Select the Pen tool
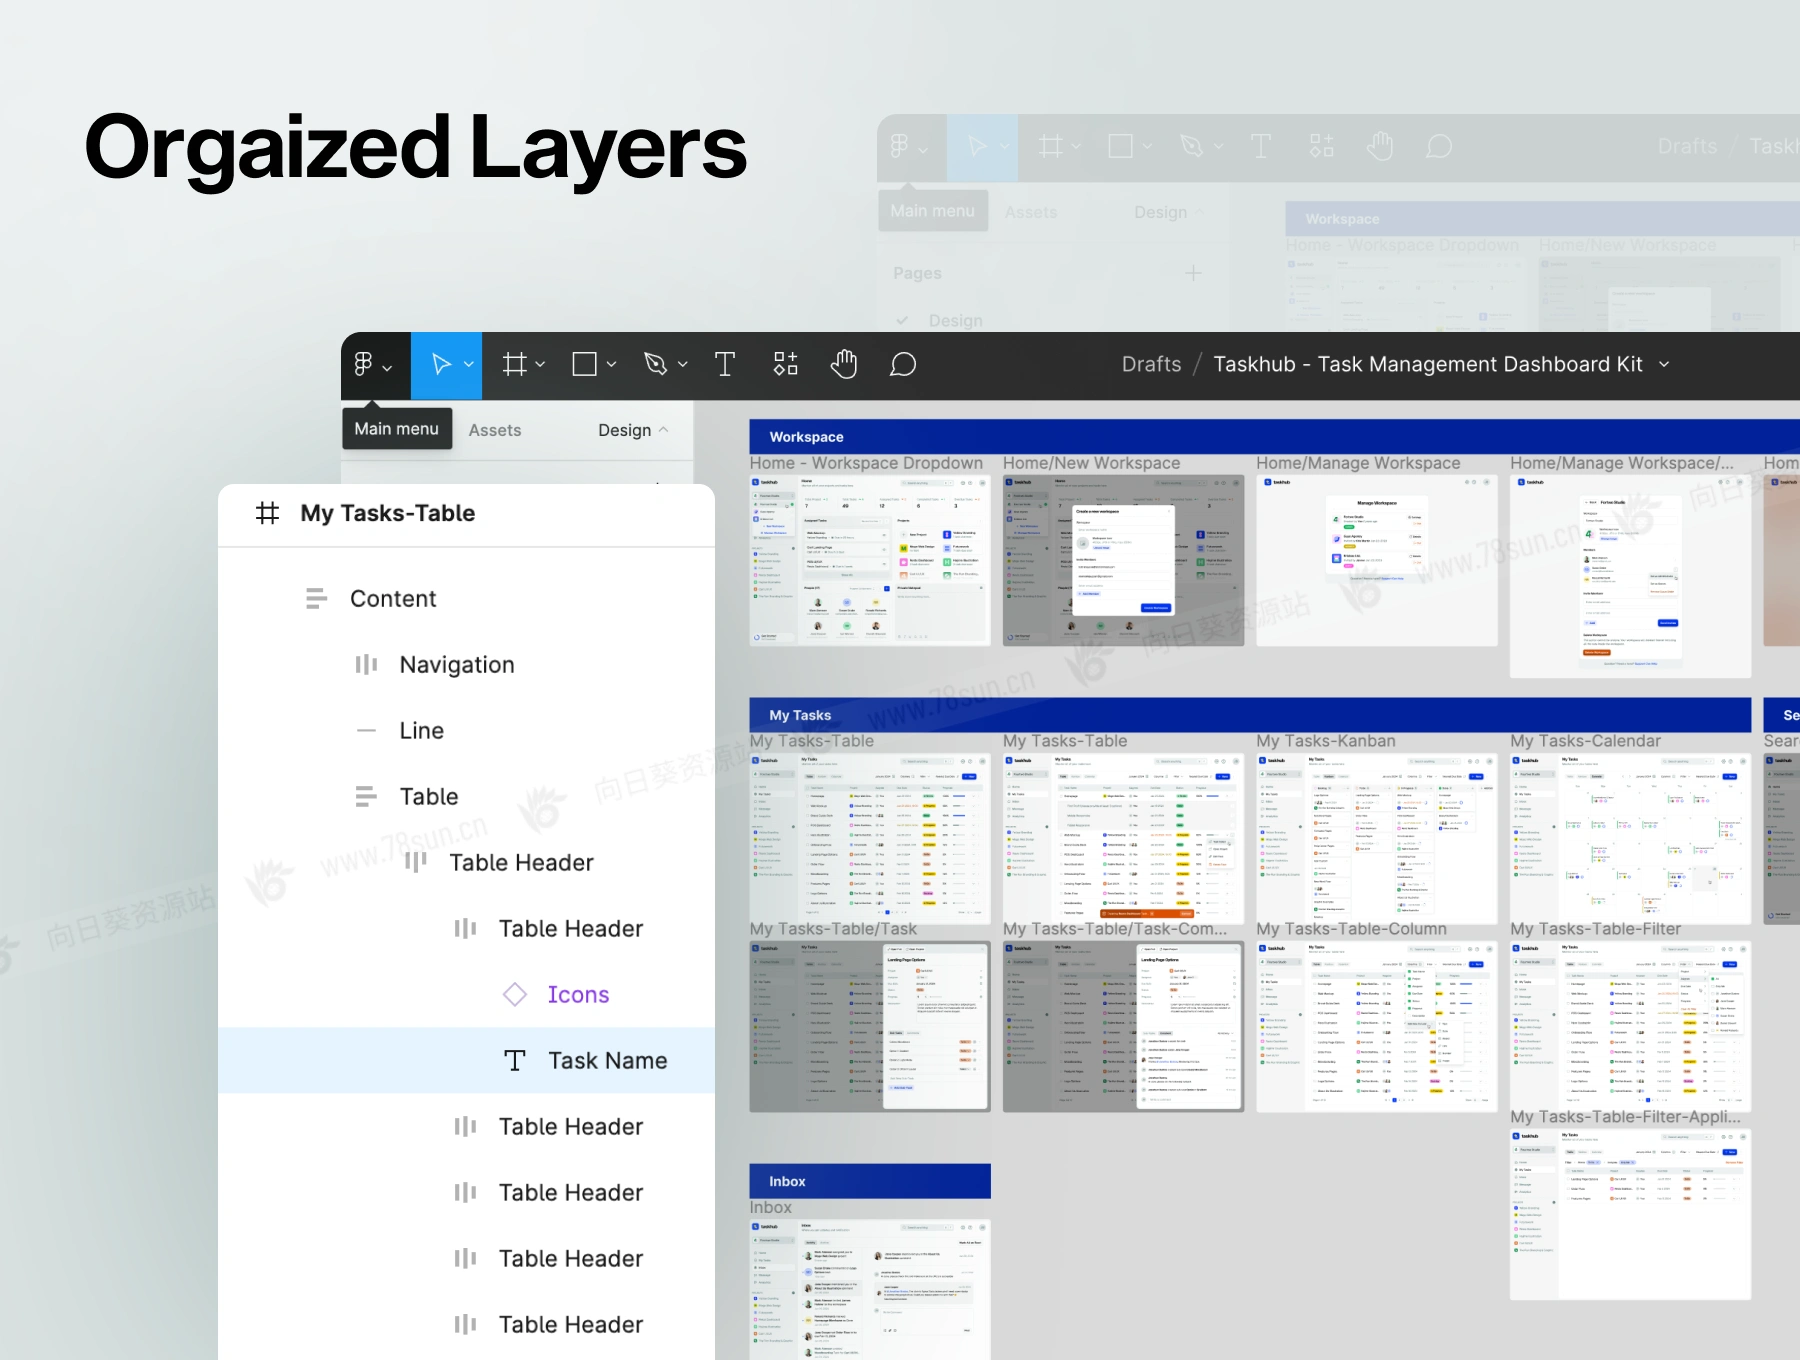Screen dimensions: 1800x1360 click(655, 365)
